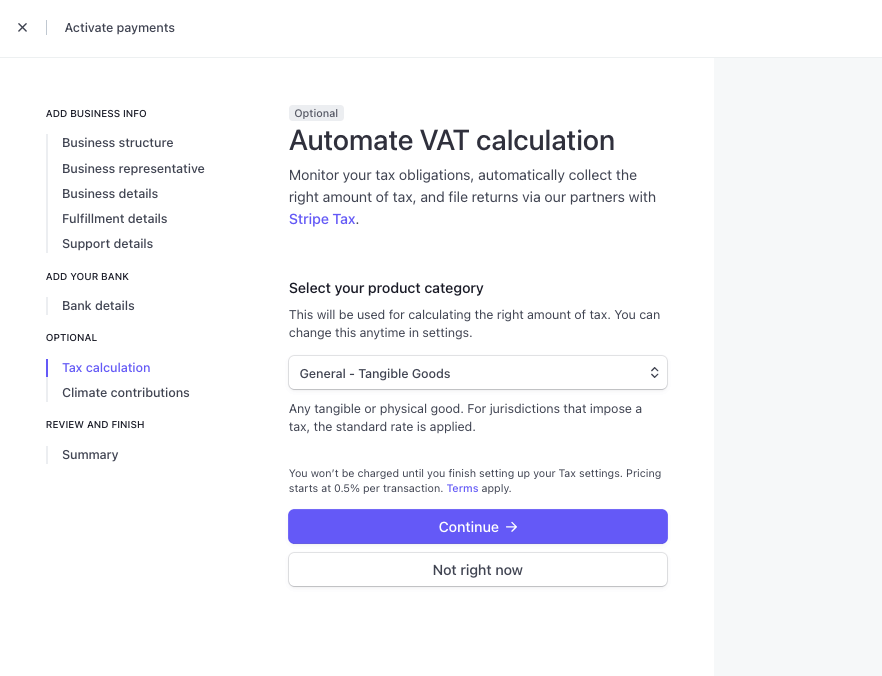
Task: Close the Activate payments setup
Action: tap(23, 28)
